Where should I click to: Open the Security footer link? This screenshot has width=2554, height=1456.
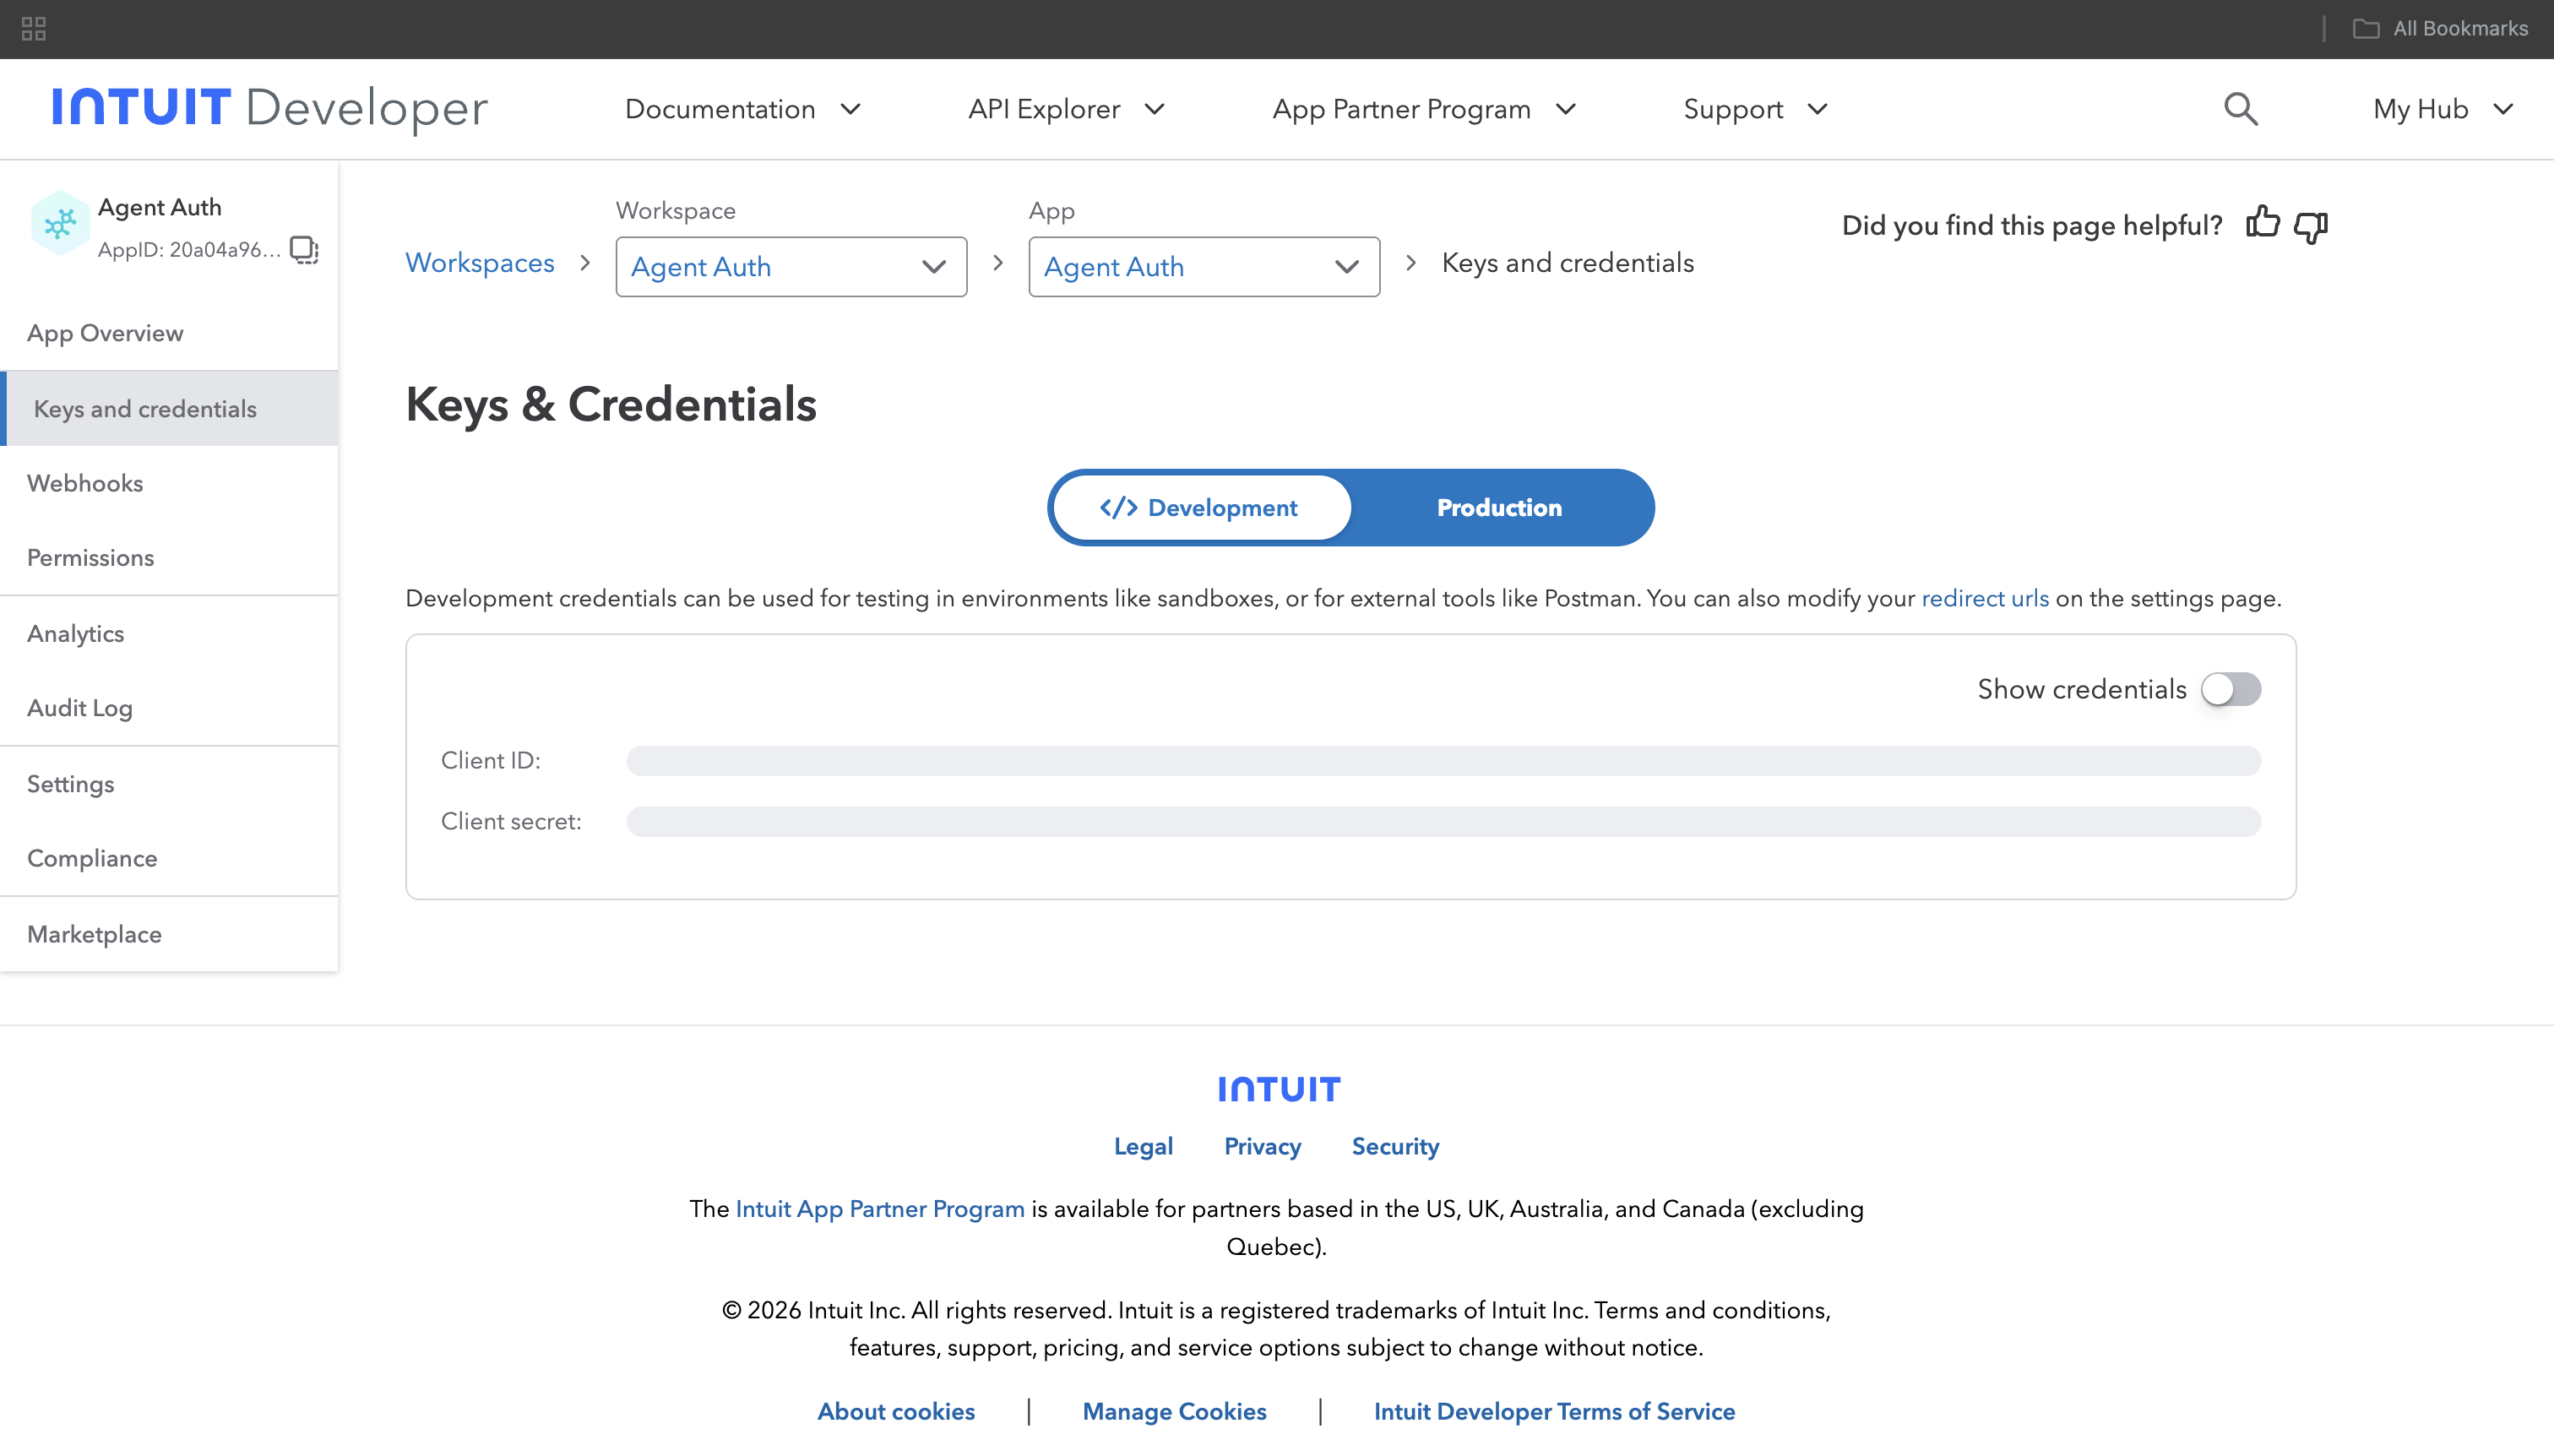[x=1395, y=1147]
